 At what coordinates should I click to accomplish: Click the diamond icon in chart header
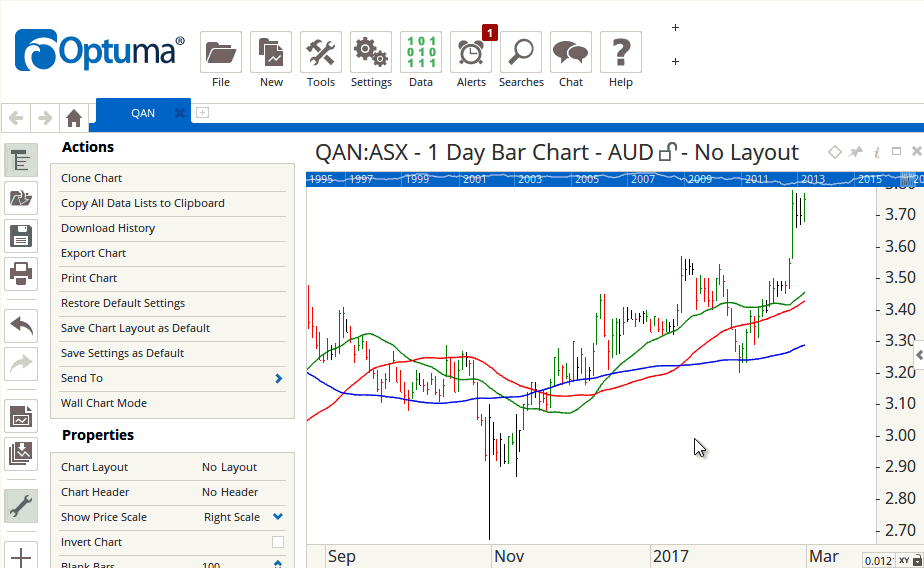[834, 152]
